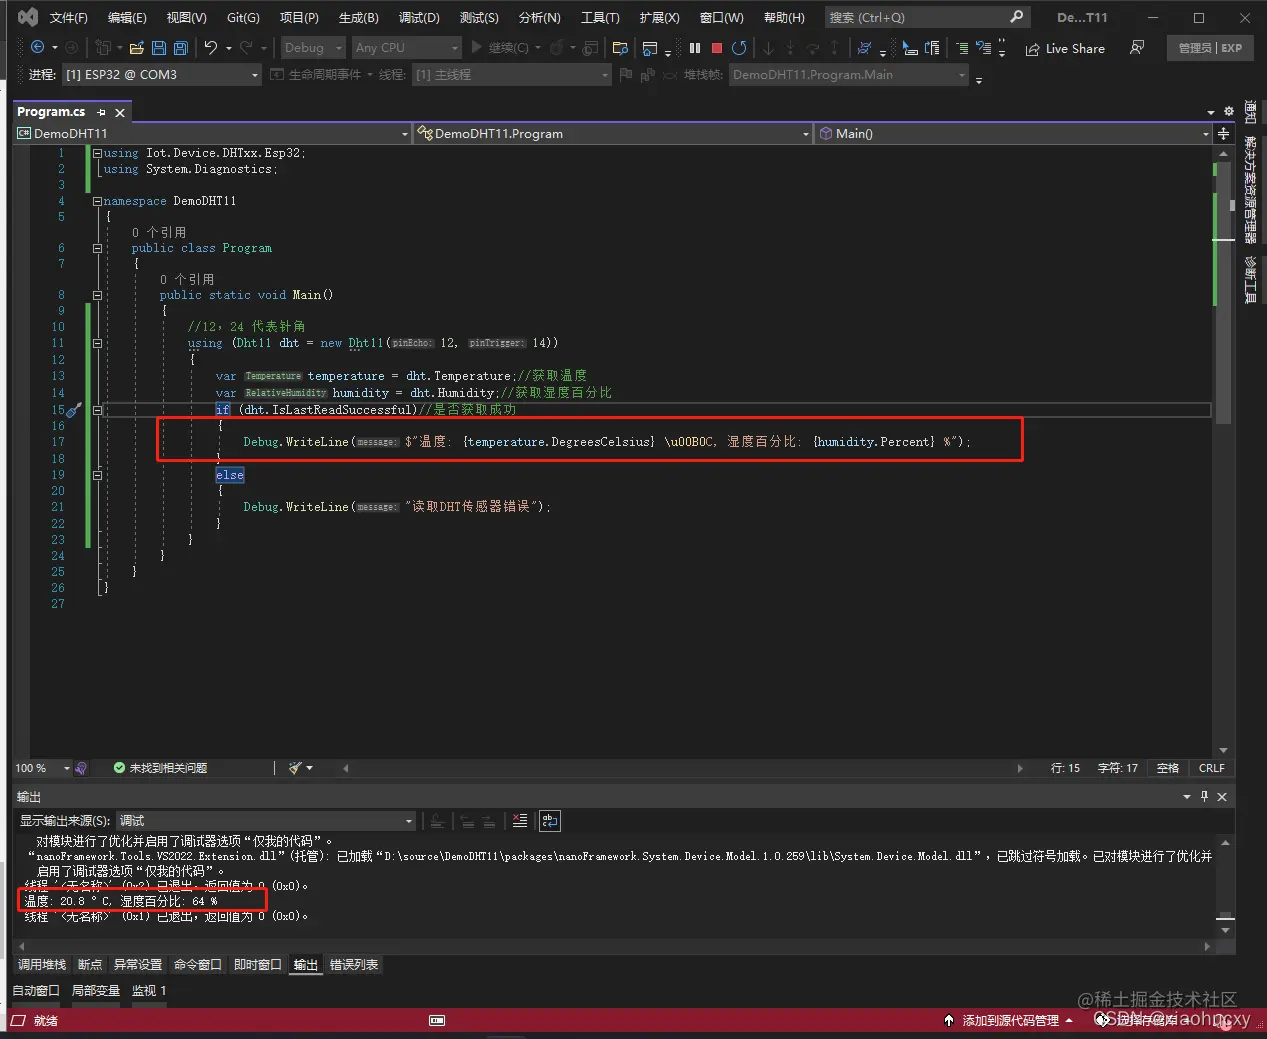Click the IntelliCode icon beside zoom level
The image size is (1267, 1039).
point(81,768)
